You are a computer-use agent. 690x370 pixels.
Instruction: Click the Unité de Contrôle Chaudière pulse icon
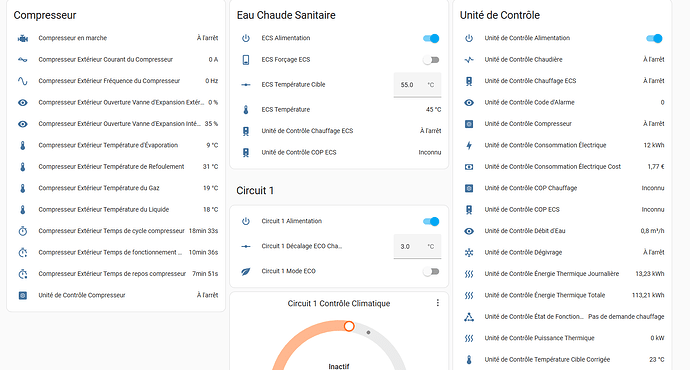469,59
